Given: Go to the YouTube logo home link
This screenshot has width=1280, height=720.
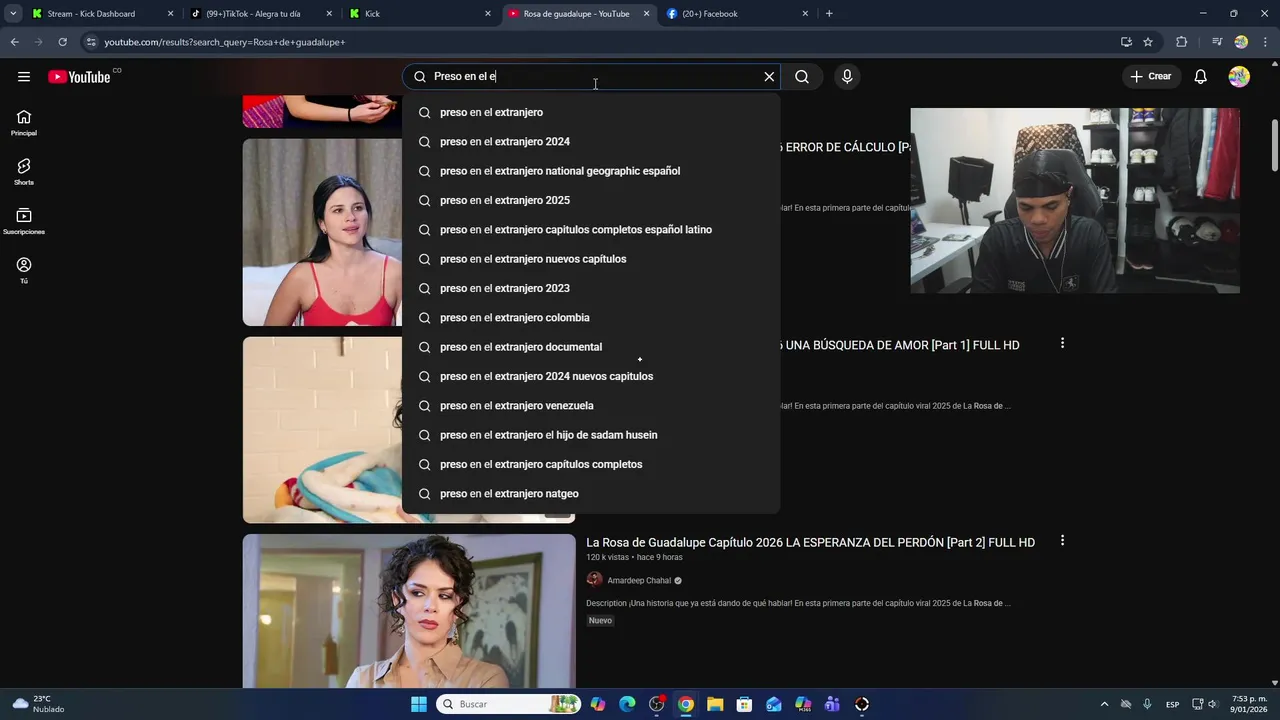Looking at the screenshot, I should point(79,77).
